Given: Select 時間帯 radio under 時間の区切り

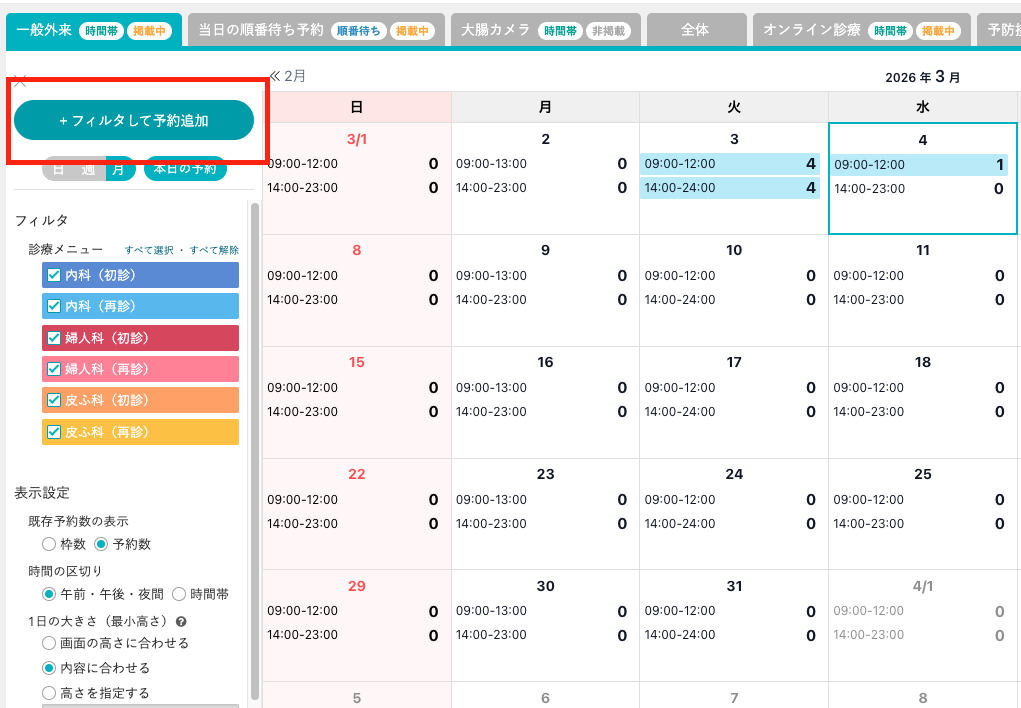Looking at the screenshot, I should click(179, 594).
